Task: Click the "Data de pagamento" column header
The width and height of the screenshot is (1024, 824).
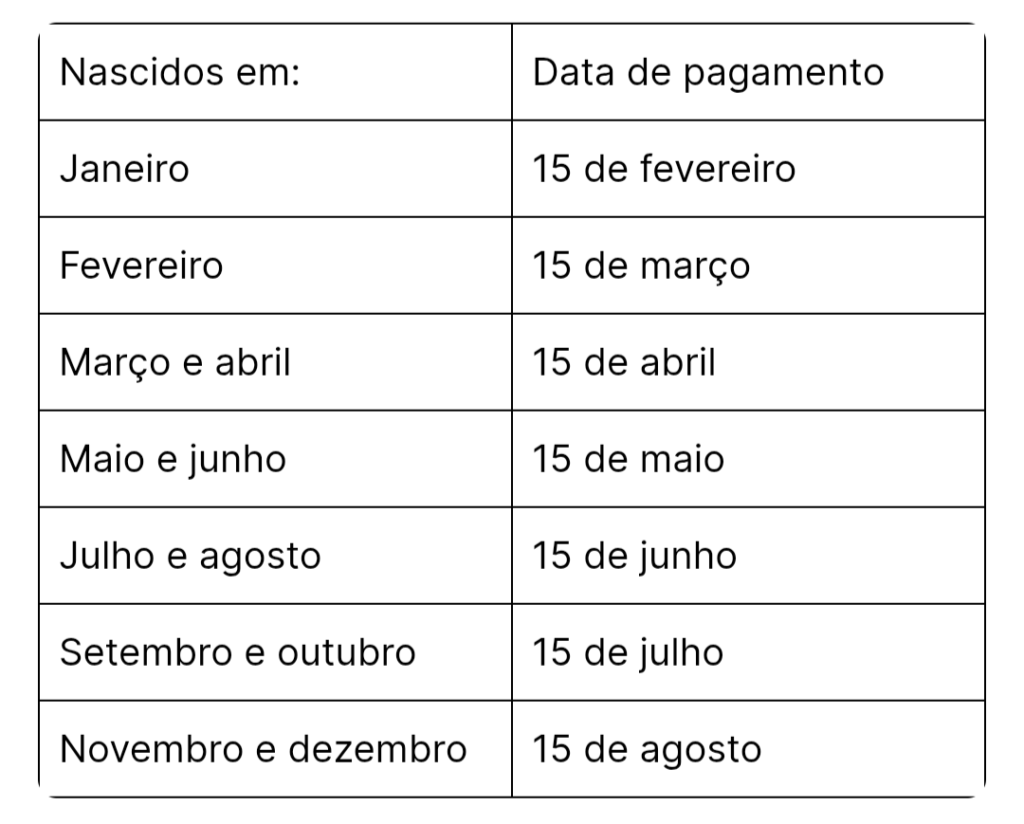Action: pyautogui.click(x=708, y=74)
